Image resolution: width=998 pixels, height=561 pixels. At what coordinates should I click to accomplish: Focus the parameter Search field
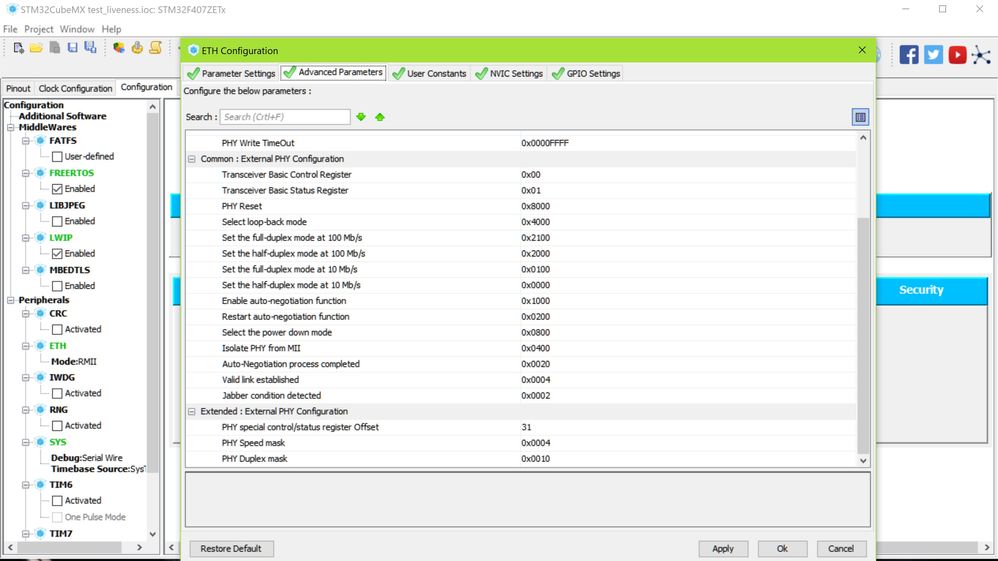[x=285, y=117]
